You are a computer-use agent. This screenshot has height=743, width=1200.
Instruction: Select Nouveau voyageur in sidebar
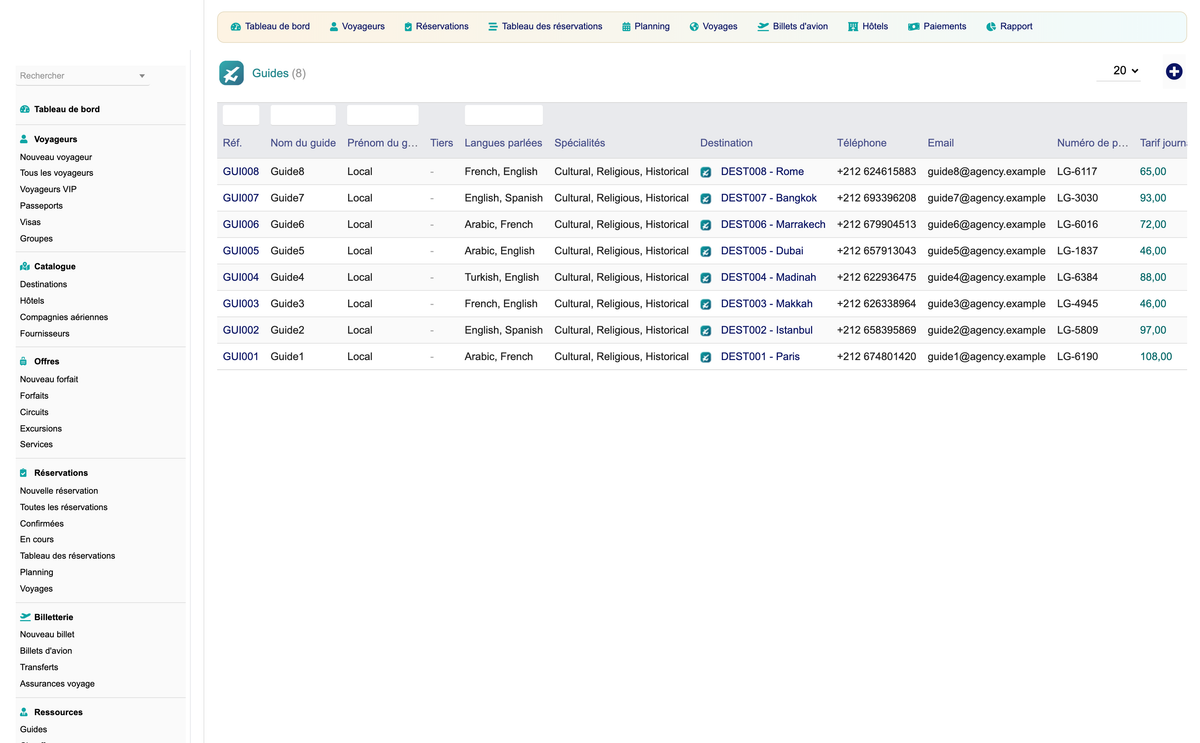click(56, 157)
